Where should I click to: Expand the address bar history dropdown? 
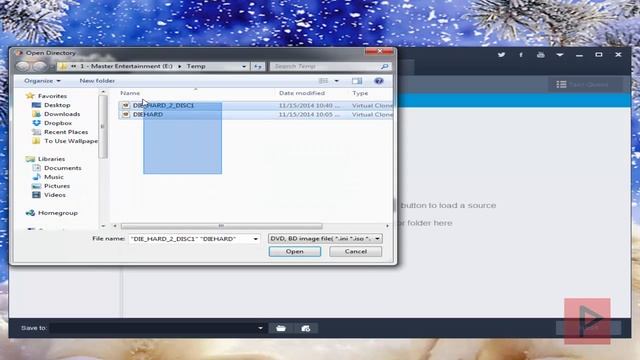point(244,66)
